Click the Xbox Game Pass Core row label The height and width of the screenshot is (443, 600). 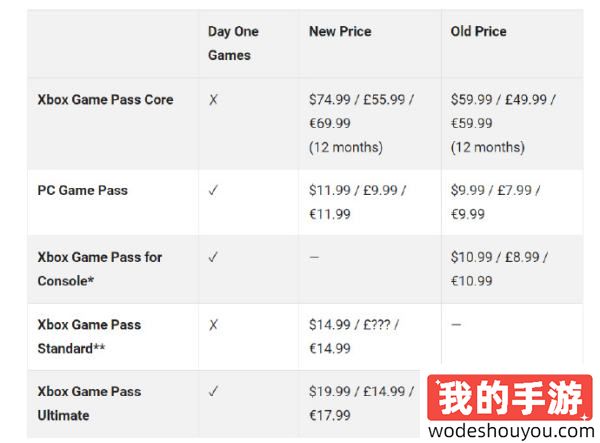coord(105,100)
